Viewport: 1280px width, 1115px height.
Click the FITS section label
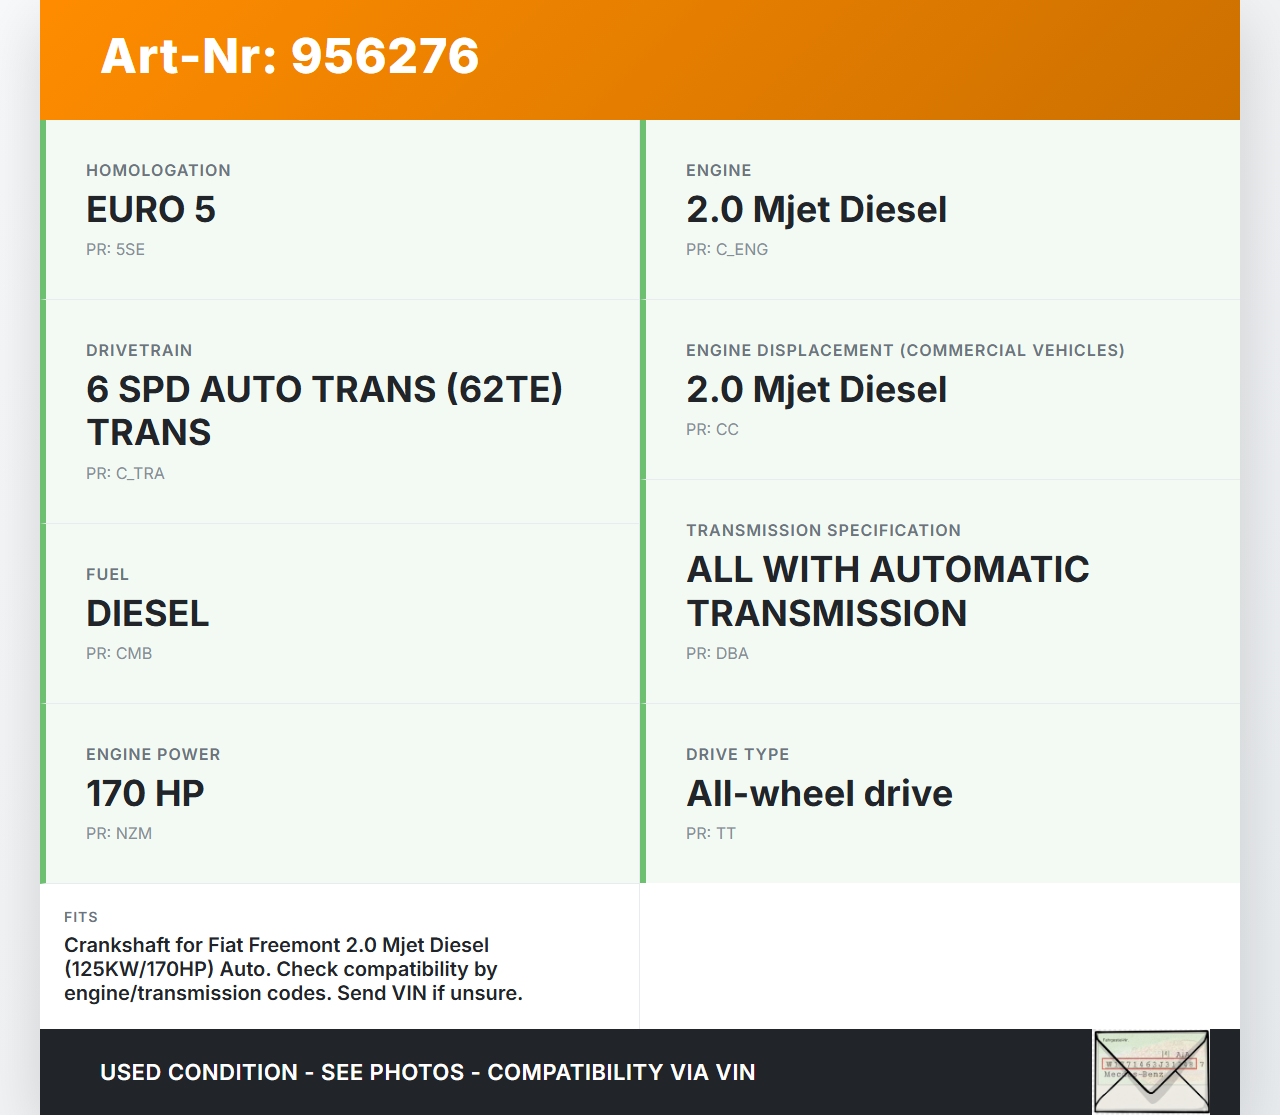(81, 917)
